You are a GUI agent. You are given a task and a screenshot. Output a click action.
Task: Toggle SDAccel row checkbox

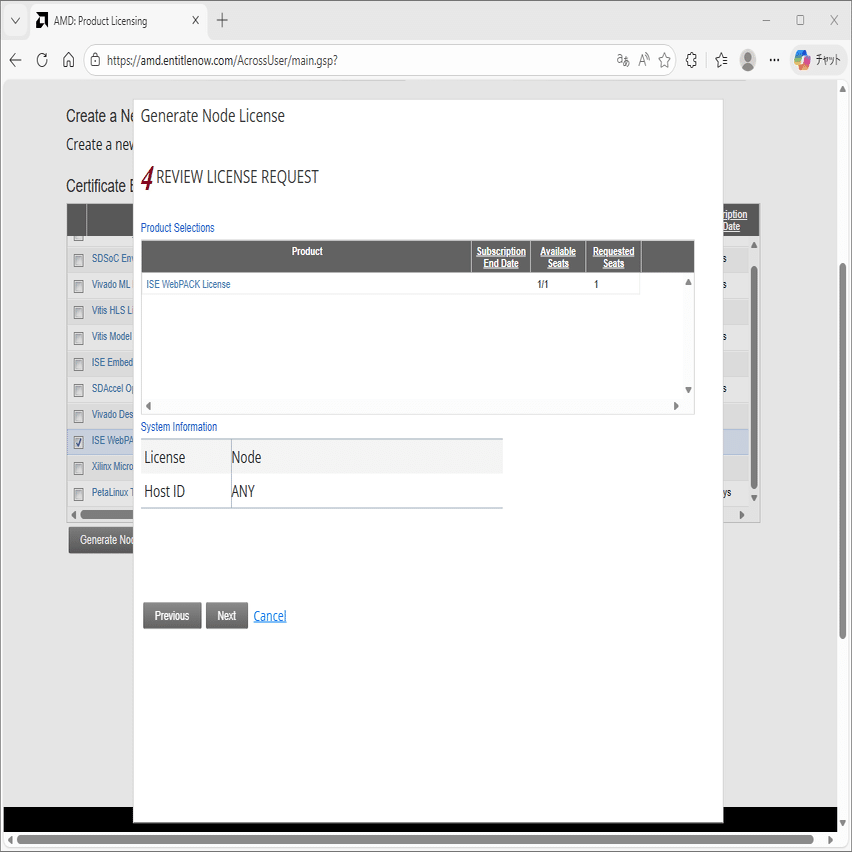click(x=78, y=390)
